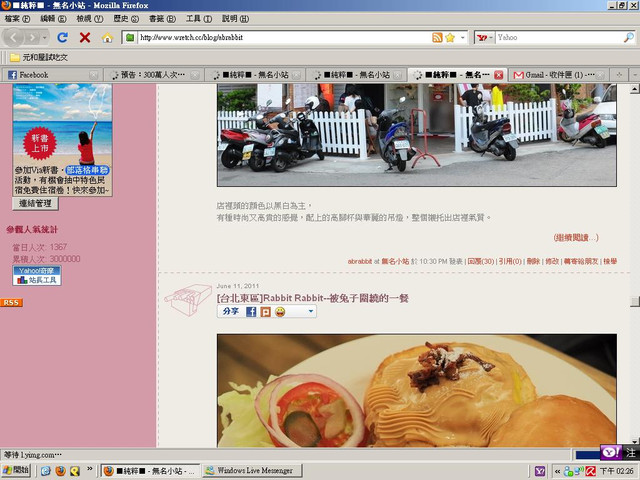
Task: Switch to the 預告：300萬人次 tab
Action: point(153,75)
